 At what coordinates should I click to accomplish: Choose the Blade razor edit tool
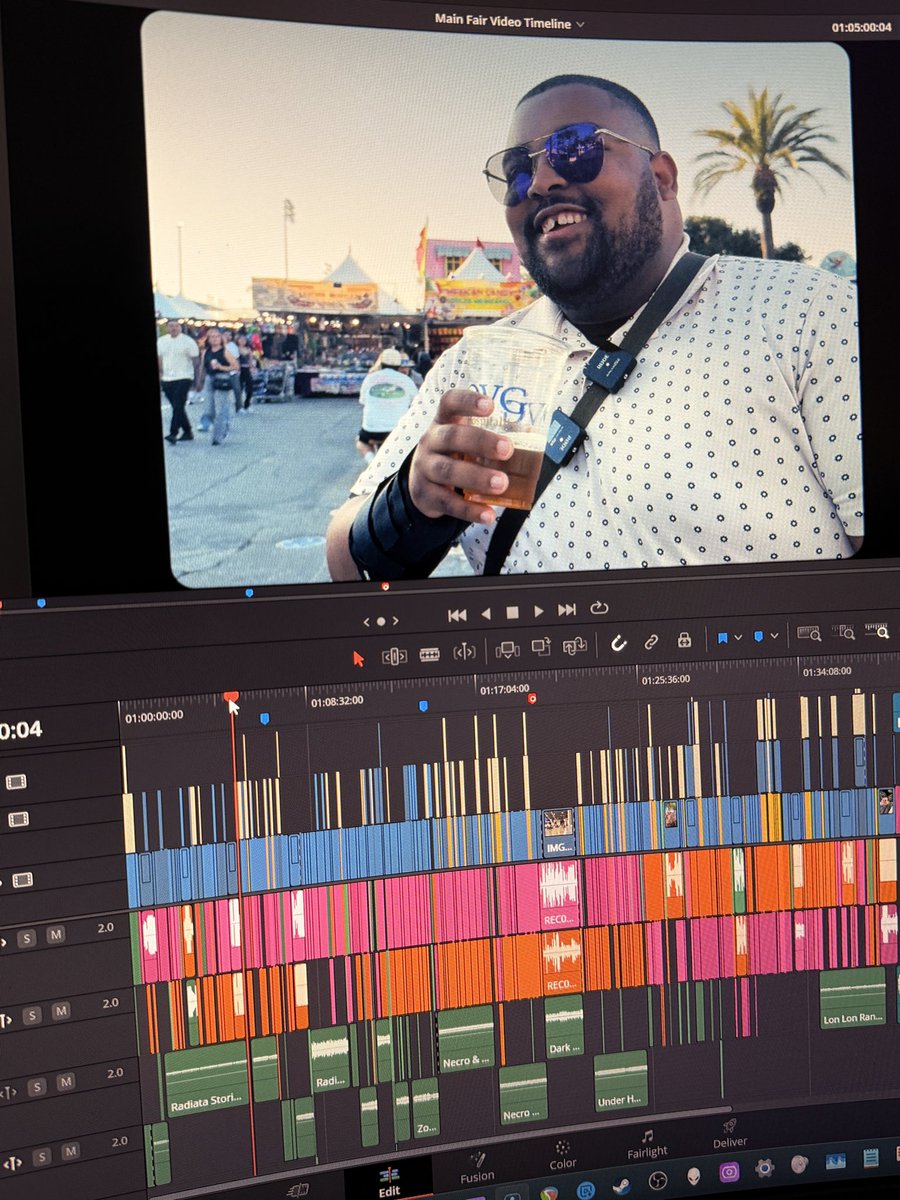[430, 654]
